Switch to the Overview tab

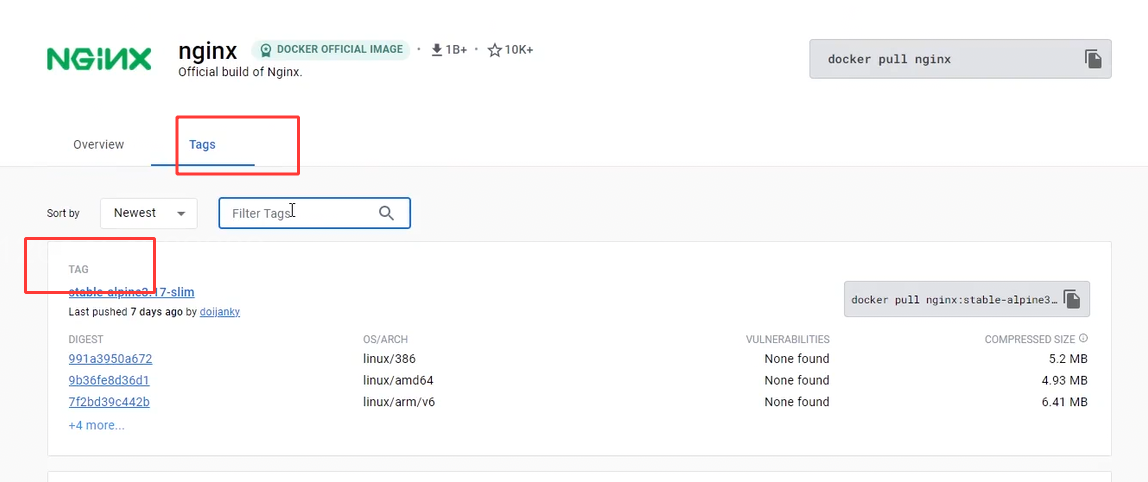(x=99, y=144)
